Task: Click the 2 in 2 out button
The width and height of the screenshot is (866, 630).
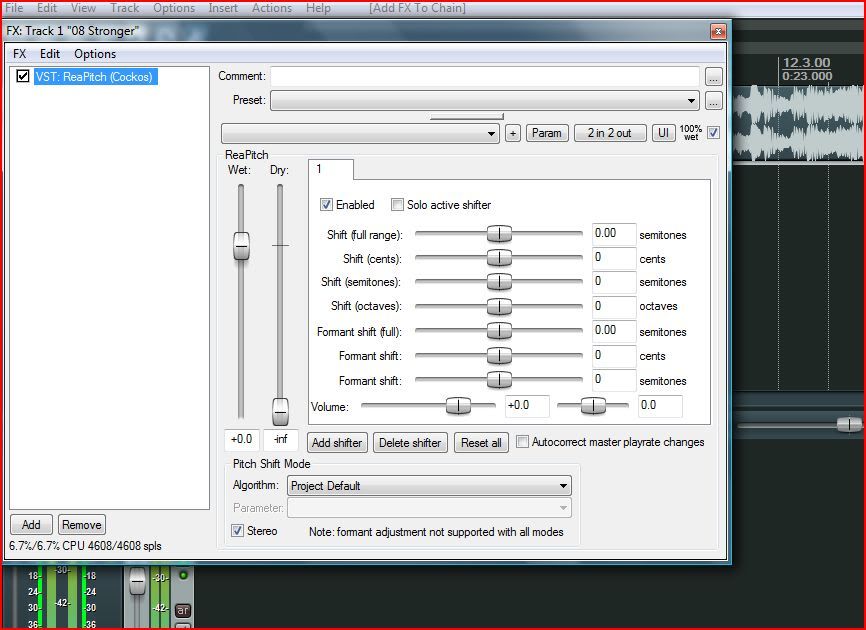Action: 610,133
